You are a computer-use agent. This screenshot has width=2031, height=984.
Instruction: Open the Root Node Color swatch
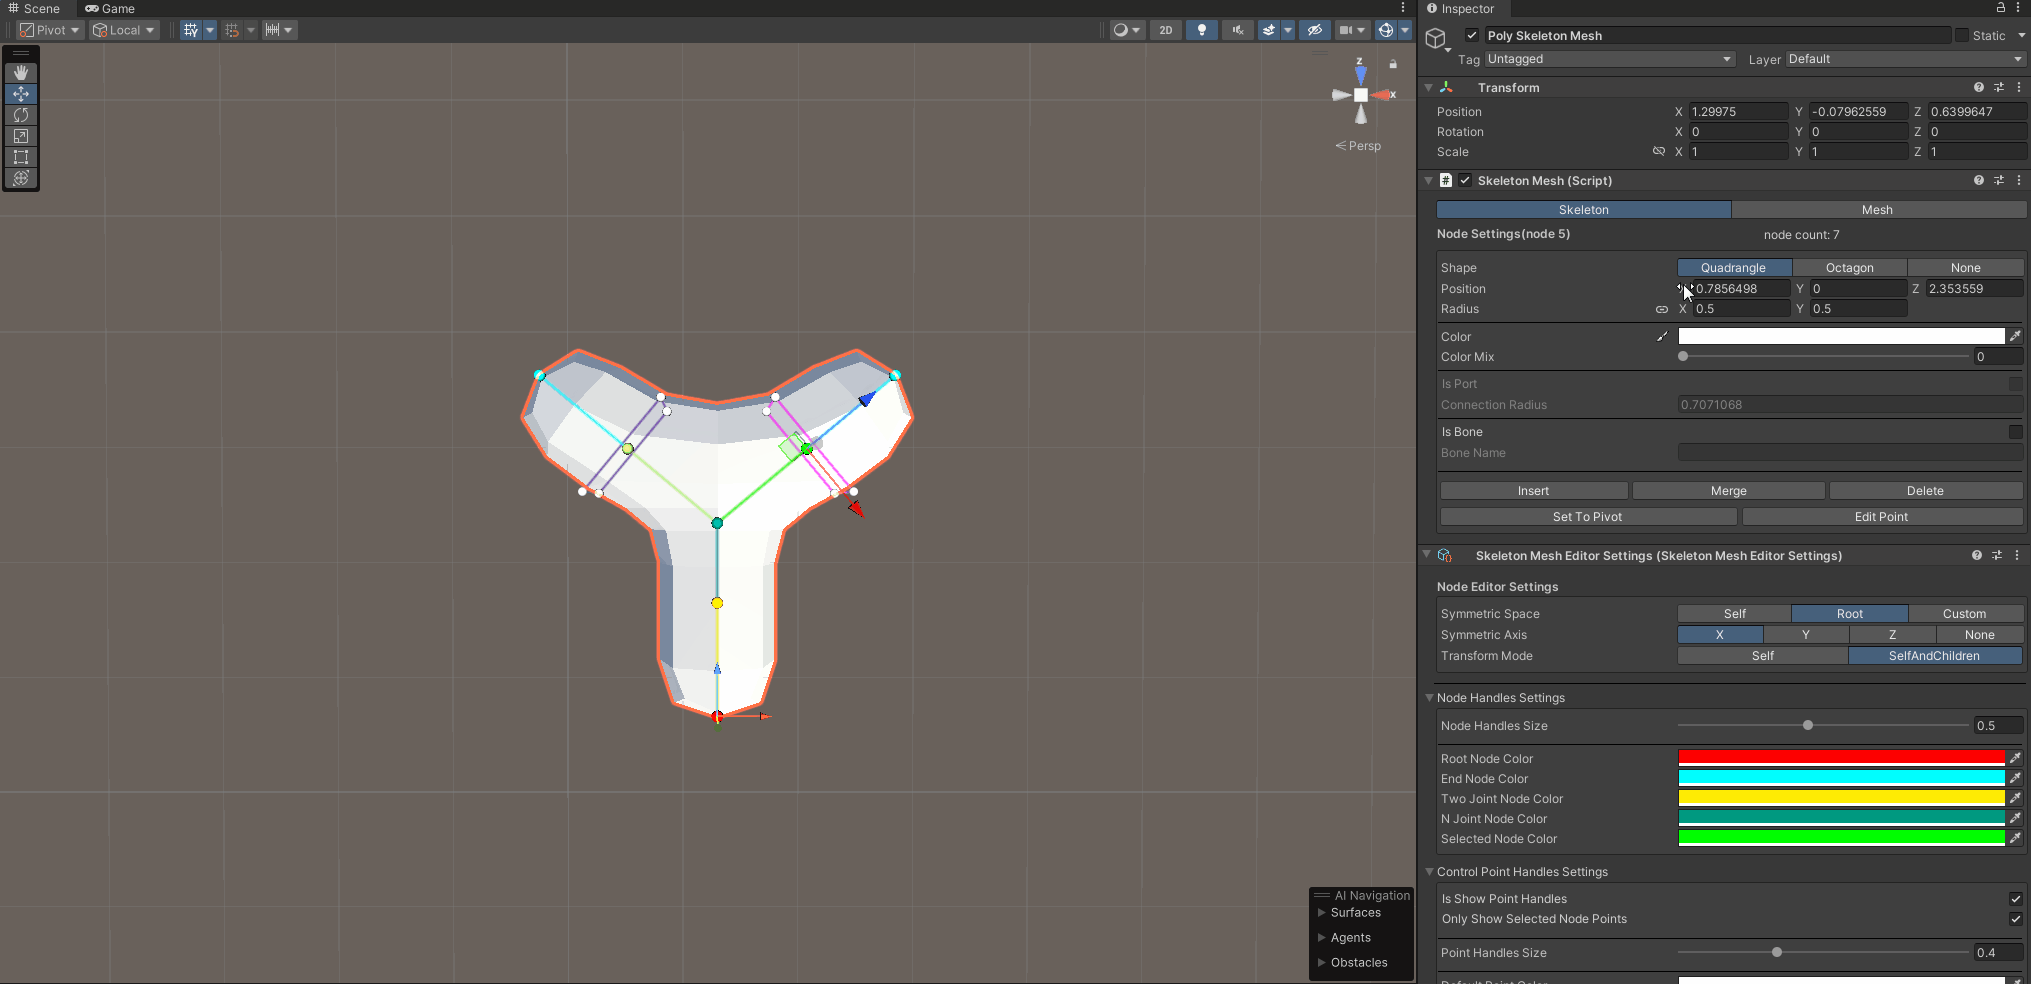tap(1840, 758)
